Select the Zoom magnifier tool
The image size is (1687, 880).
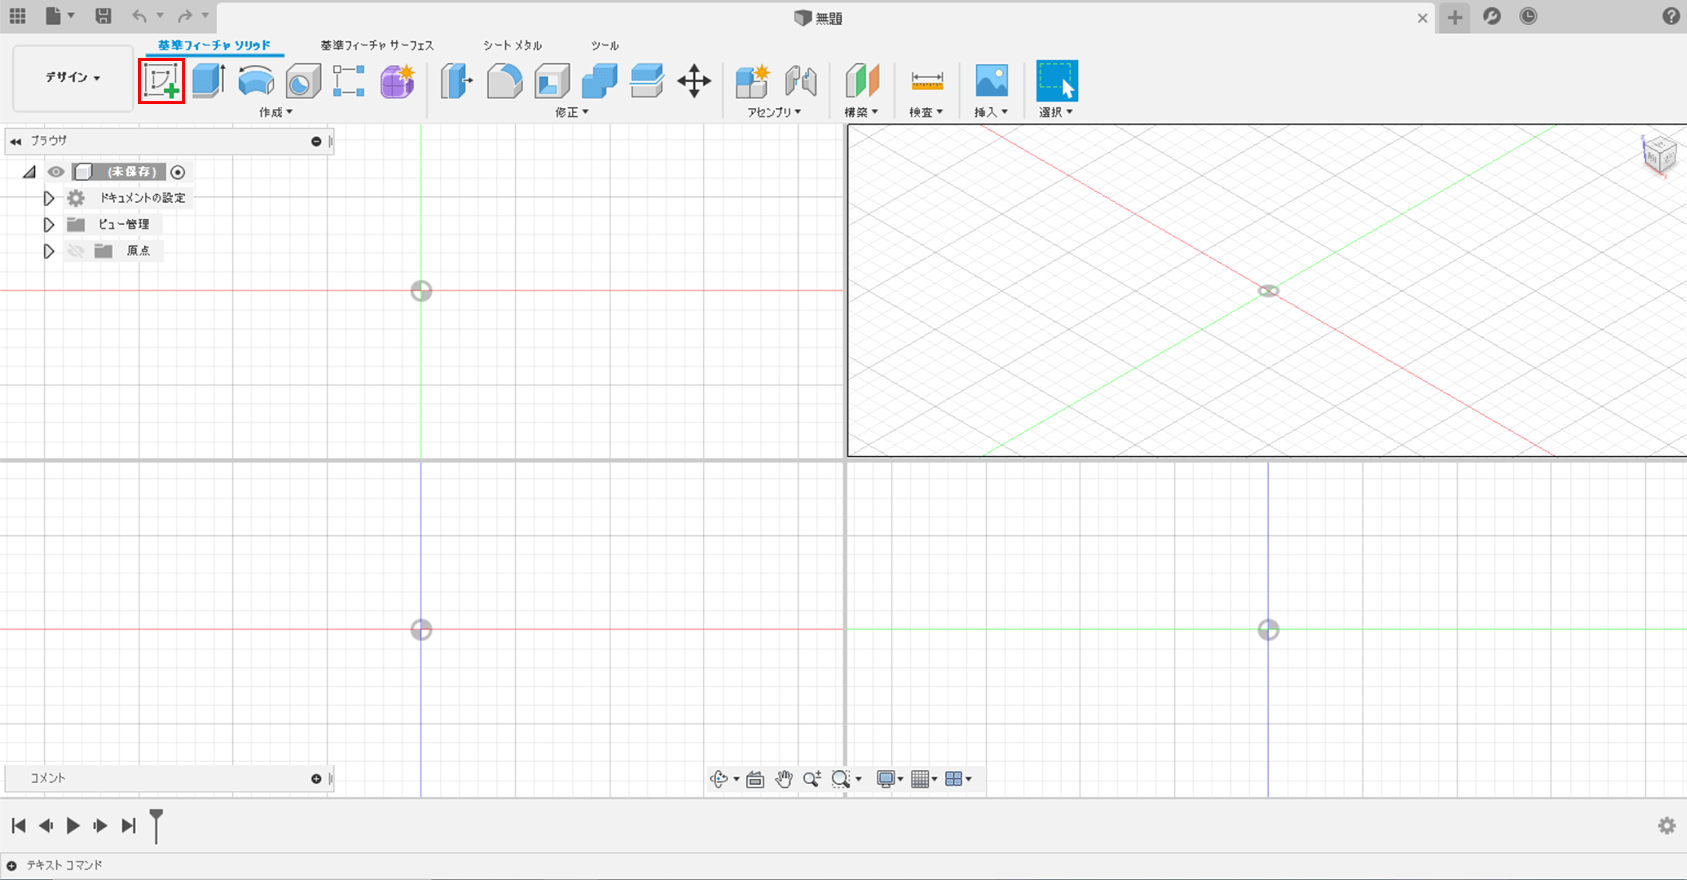pos(811,779)
